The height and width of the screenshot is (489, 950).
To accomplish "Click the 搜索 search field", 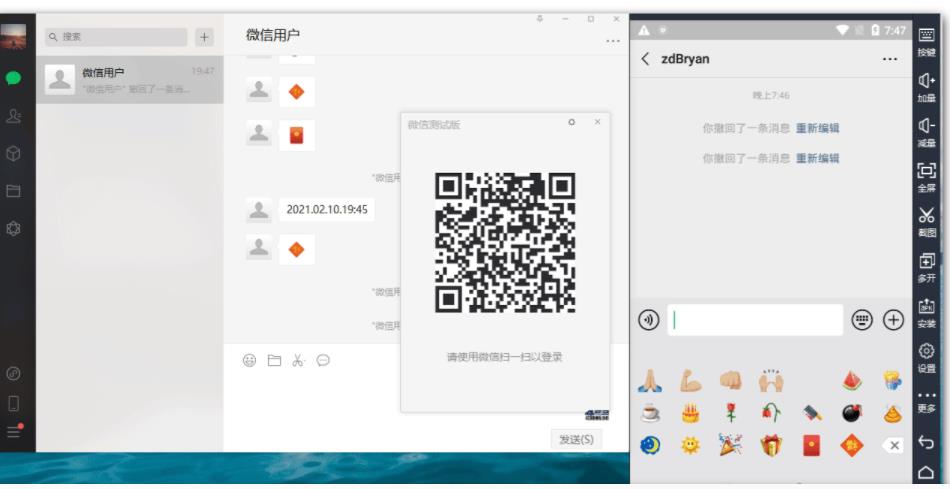I will (116, 37).
